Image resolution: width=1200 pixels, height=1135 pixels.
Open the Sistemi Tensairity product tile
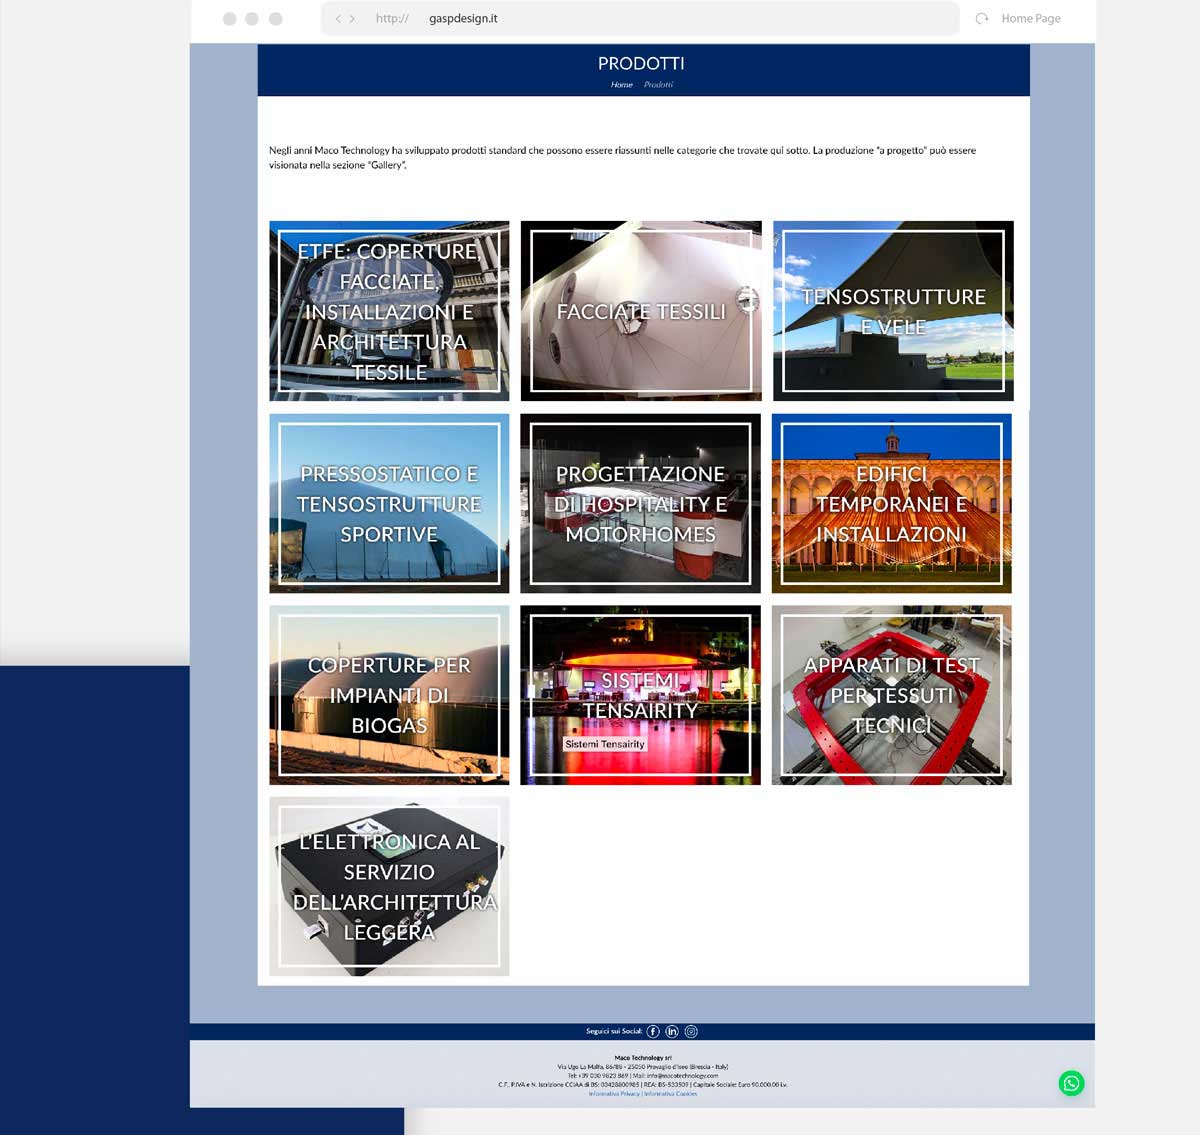coord(641,695)
